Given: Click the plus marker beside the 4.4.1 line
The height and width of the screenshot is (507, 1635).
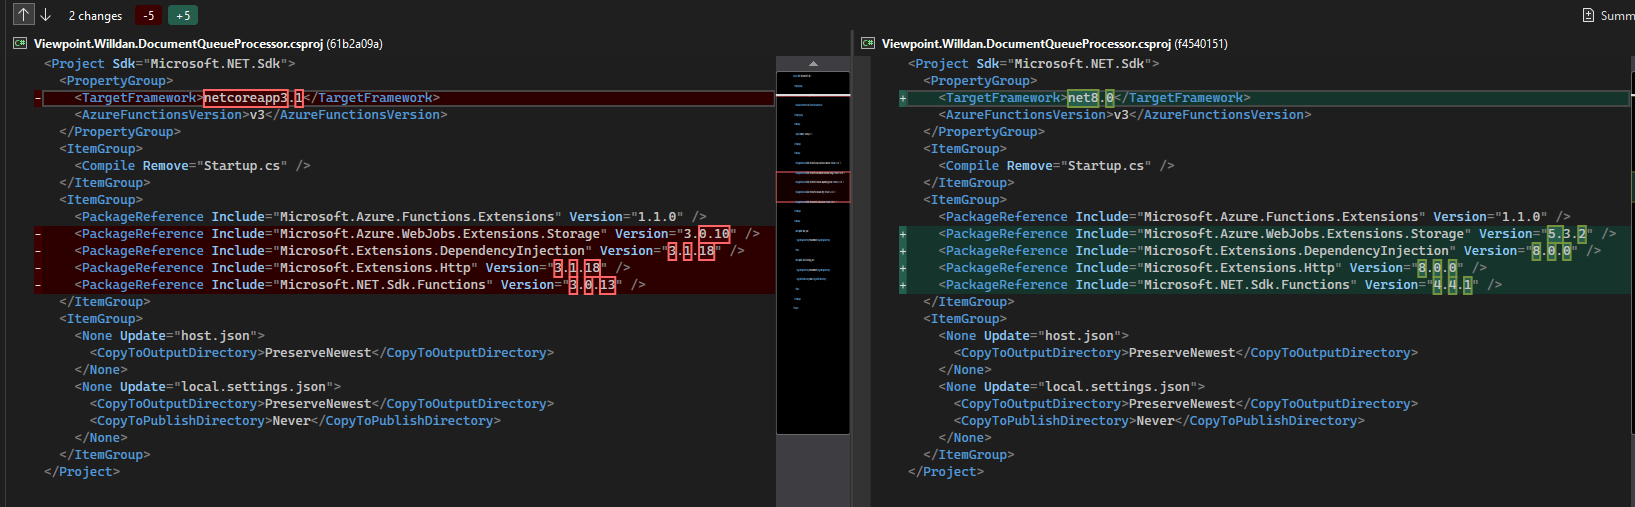Looking at the screenshot, I should (x=903, y=285).
